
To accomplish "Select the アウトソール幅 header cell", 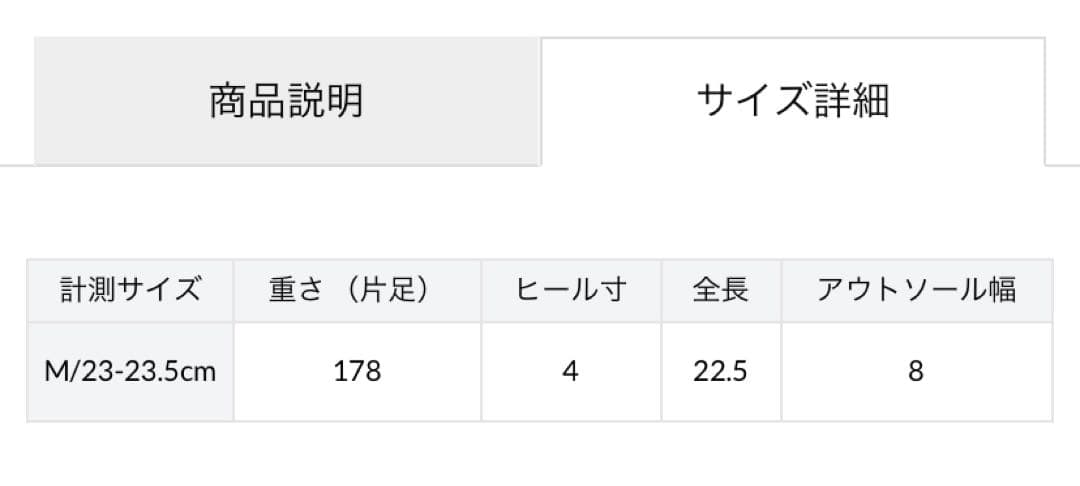I will pos(916,290).
